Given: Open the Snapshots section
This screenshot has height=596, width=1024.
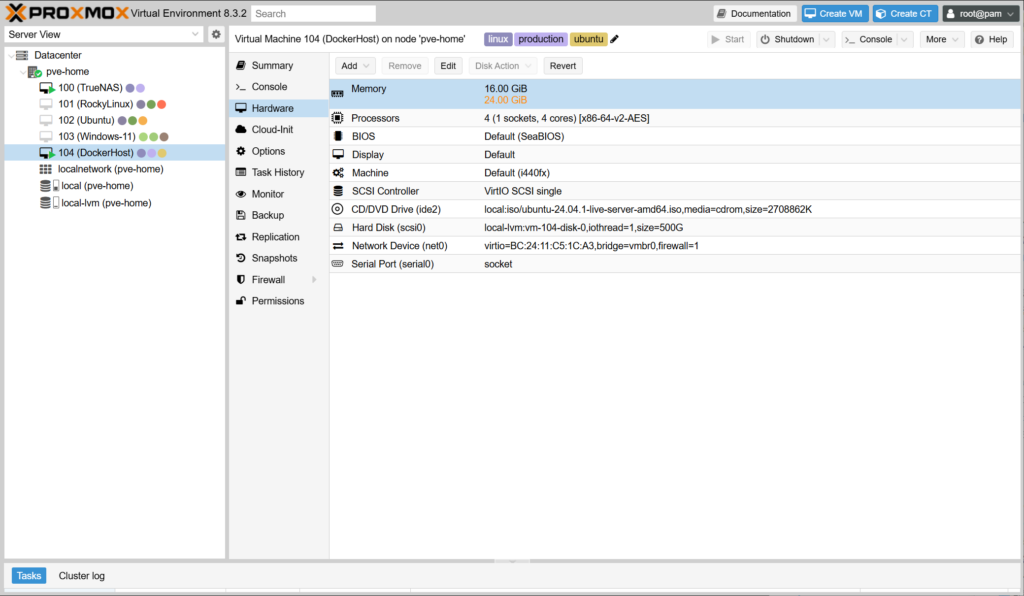Looking at the screenshot, I should pos(274,258).
